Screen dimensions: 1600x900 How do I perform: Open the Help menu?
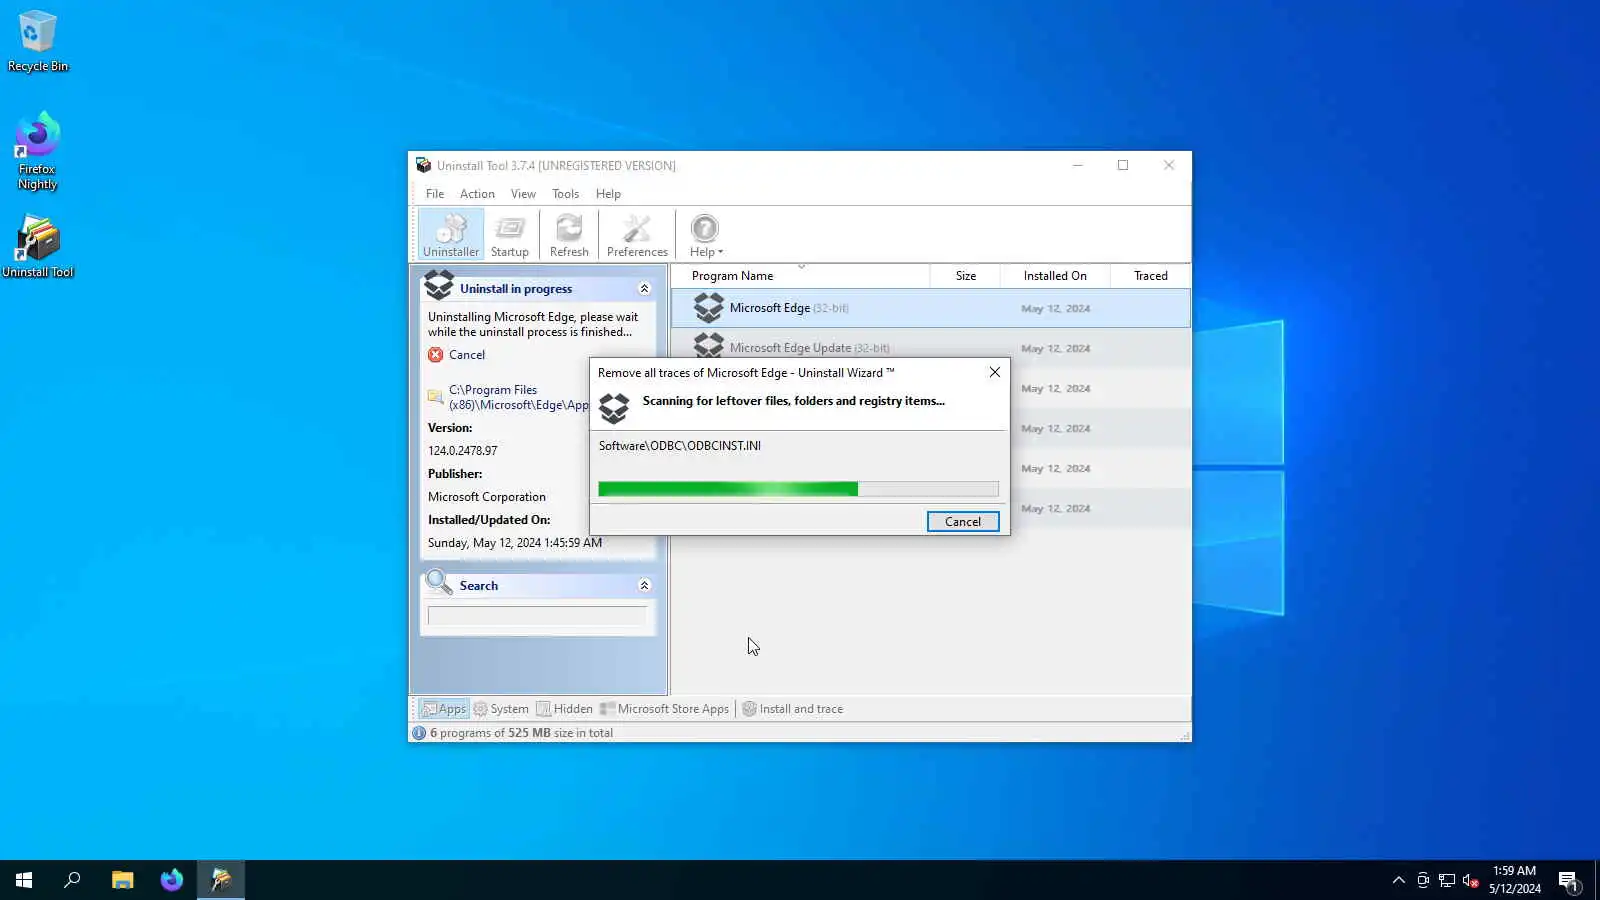(608, 194)
